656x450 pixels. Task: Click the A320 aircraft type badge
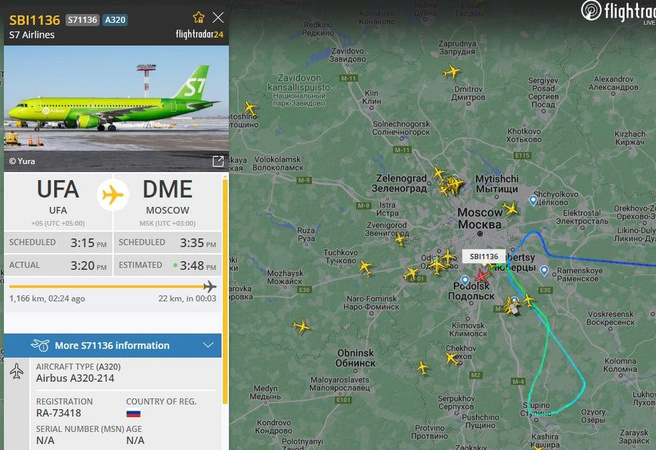click(x=115, y=20)
